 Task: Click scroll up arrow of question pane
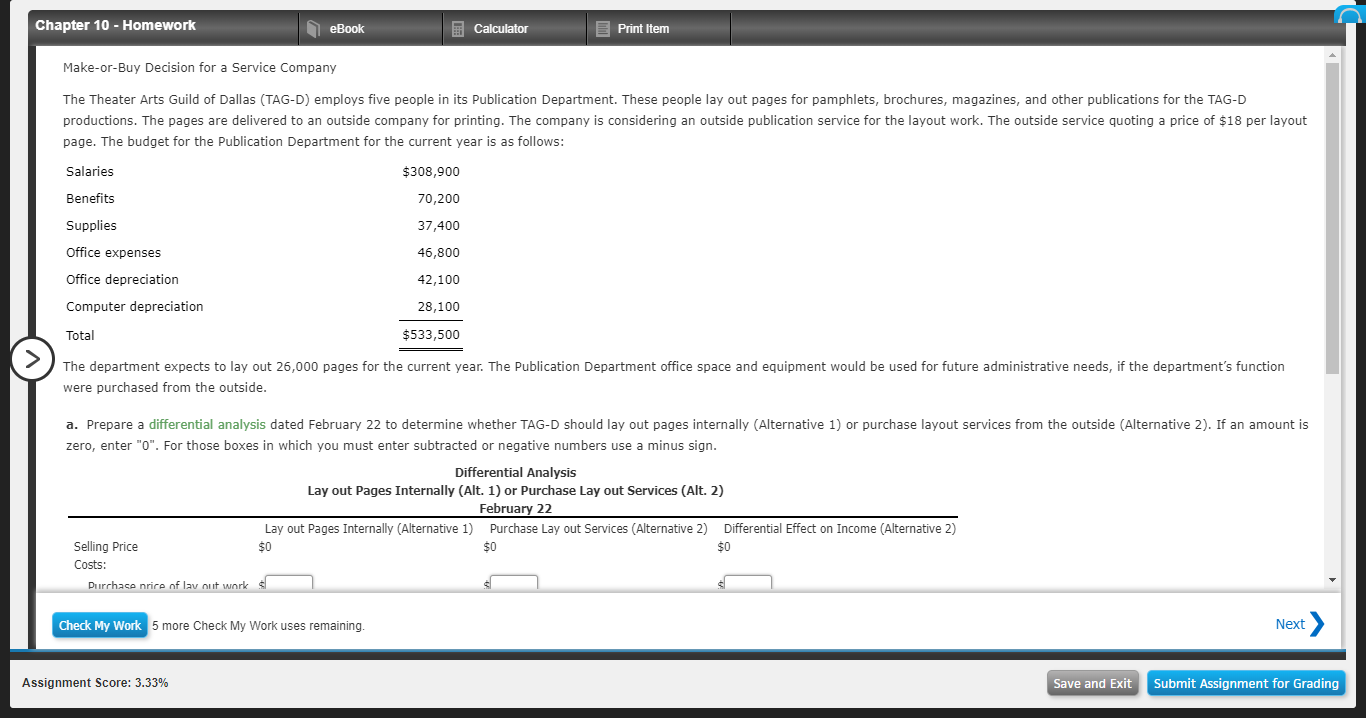pos(1330,54)
